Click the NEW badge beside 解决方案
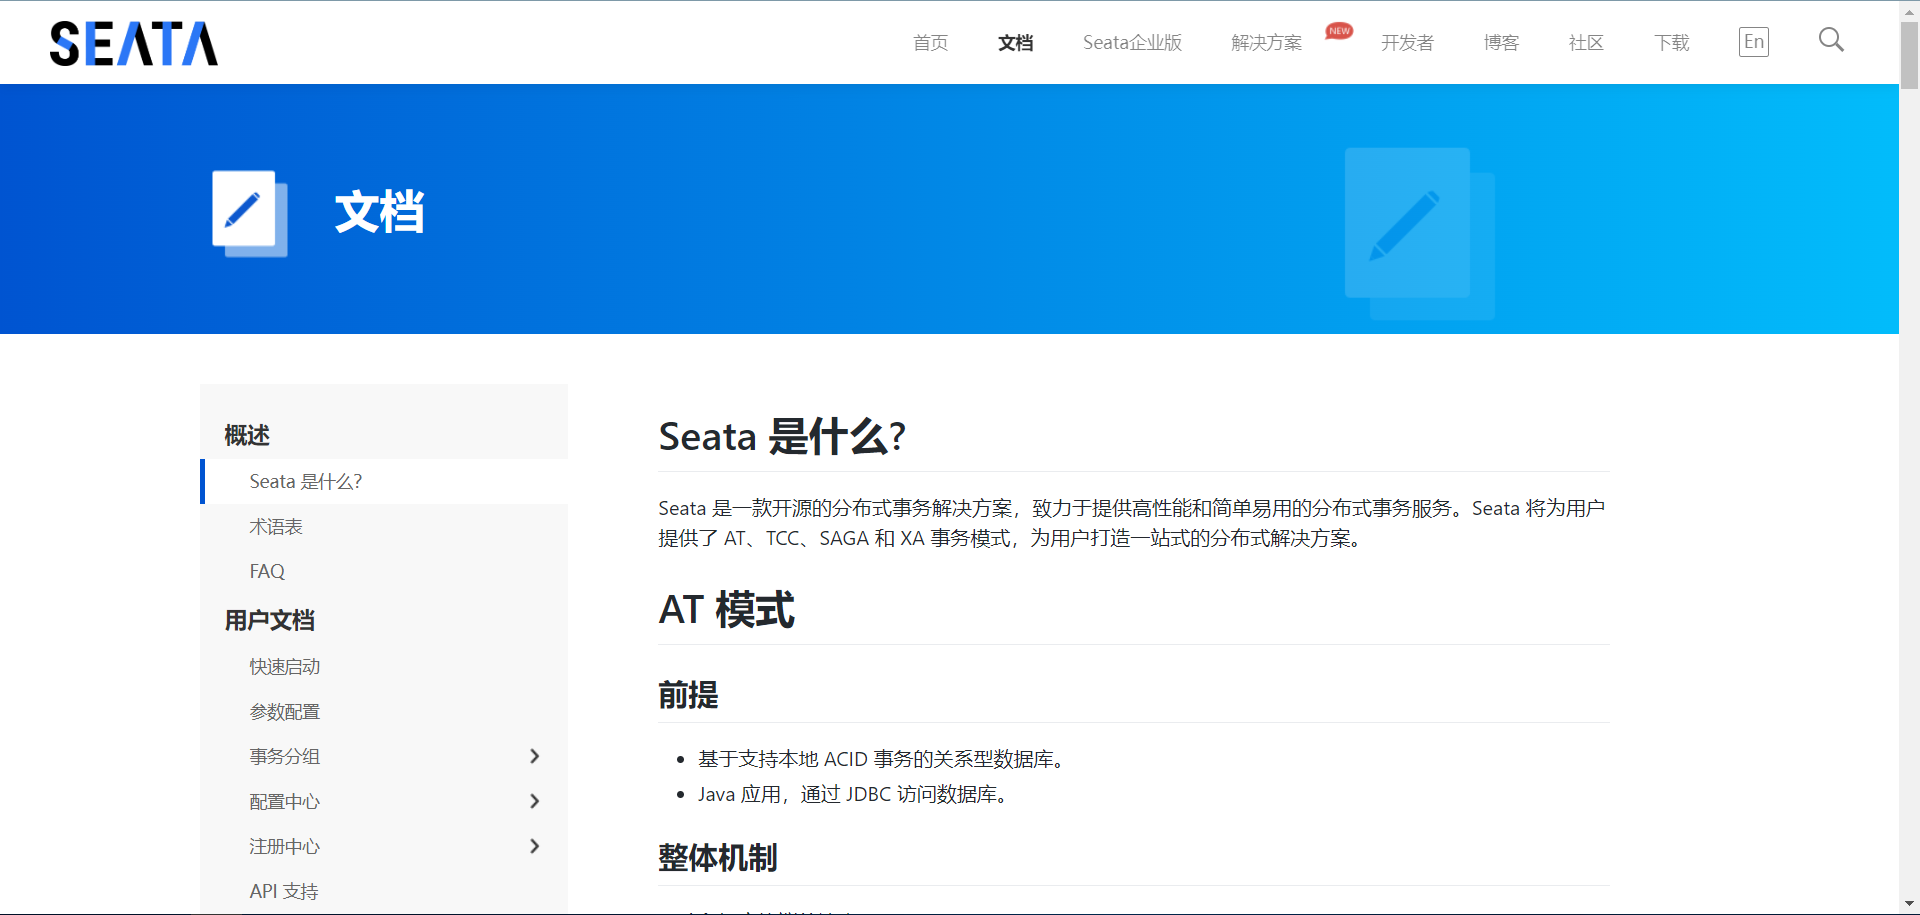Image resolution: width=1920 pixels, height=915 pixels. [1339, 31]
